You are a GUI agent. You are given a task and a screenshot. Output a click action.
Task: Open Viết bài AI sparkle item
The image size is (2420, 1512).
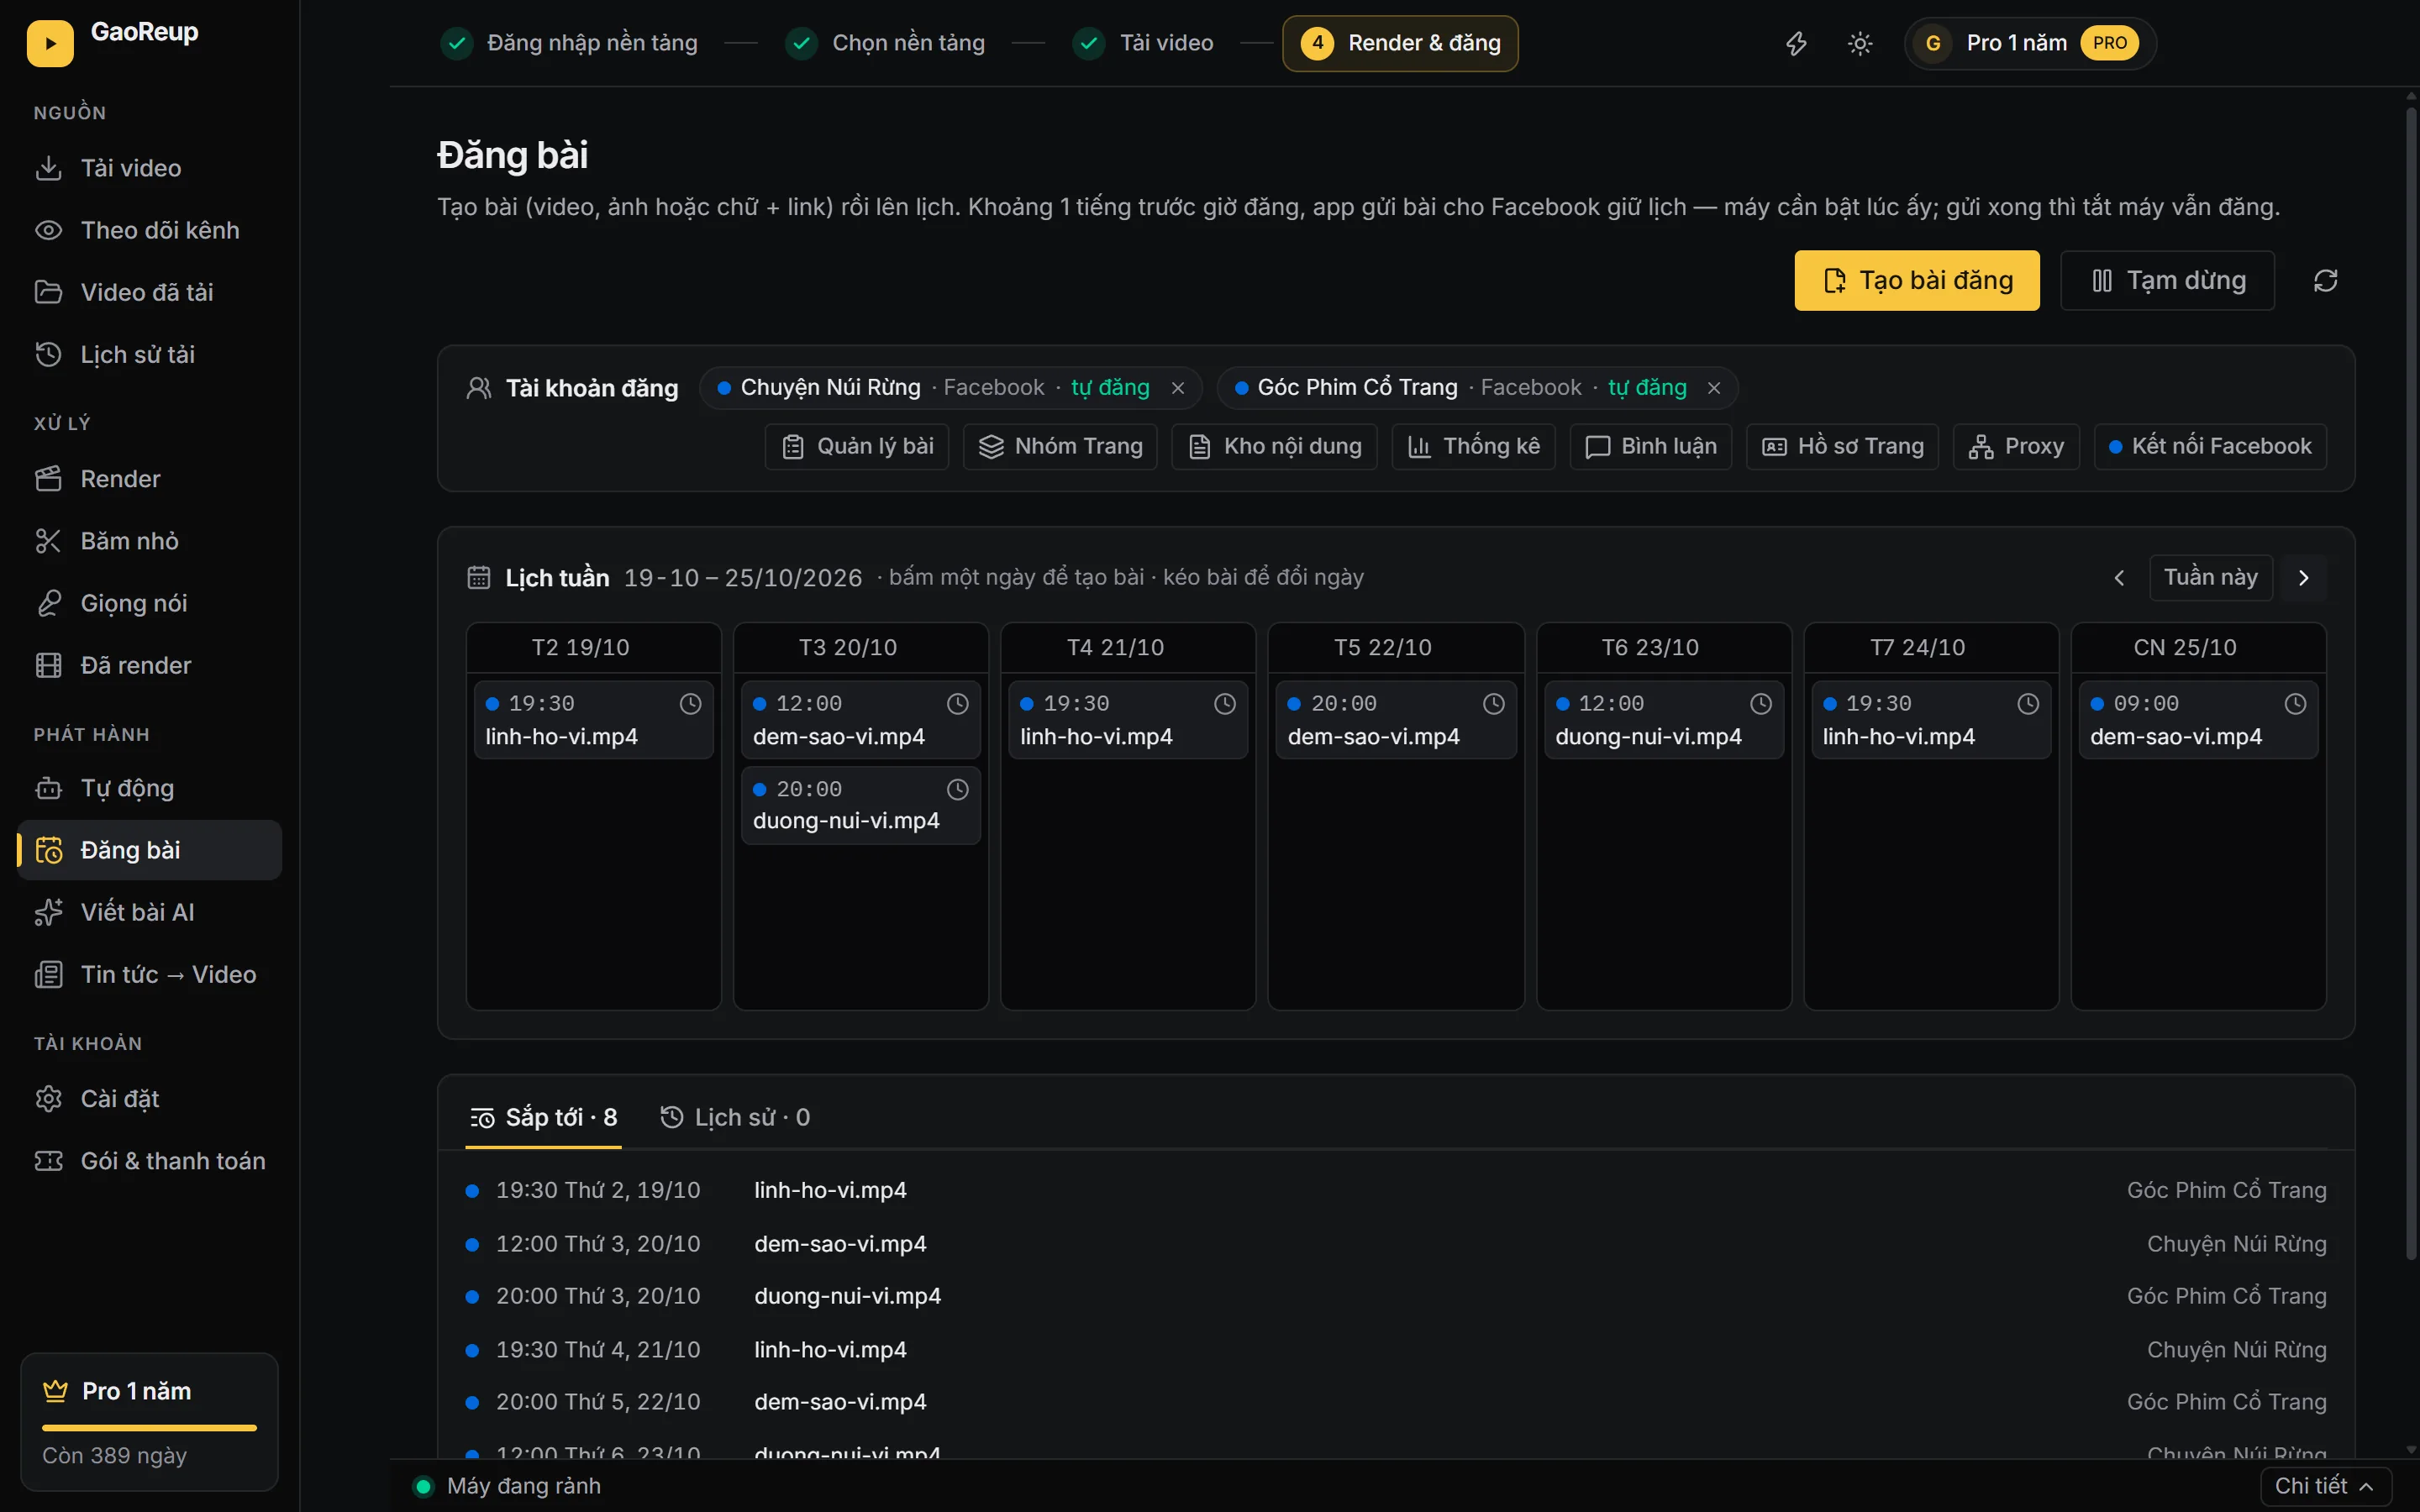(x=149, y=912)
